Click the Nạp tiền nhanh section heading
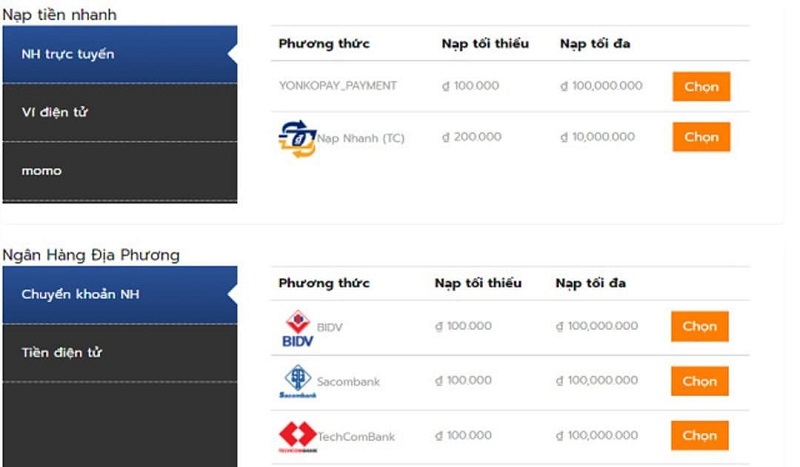 pos(60,15)
